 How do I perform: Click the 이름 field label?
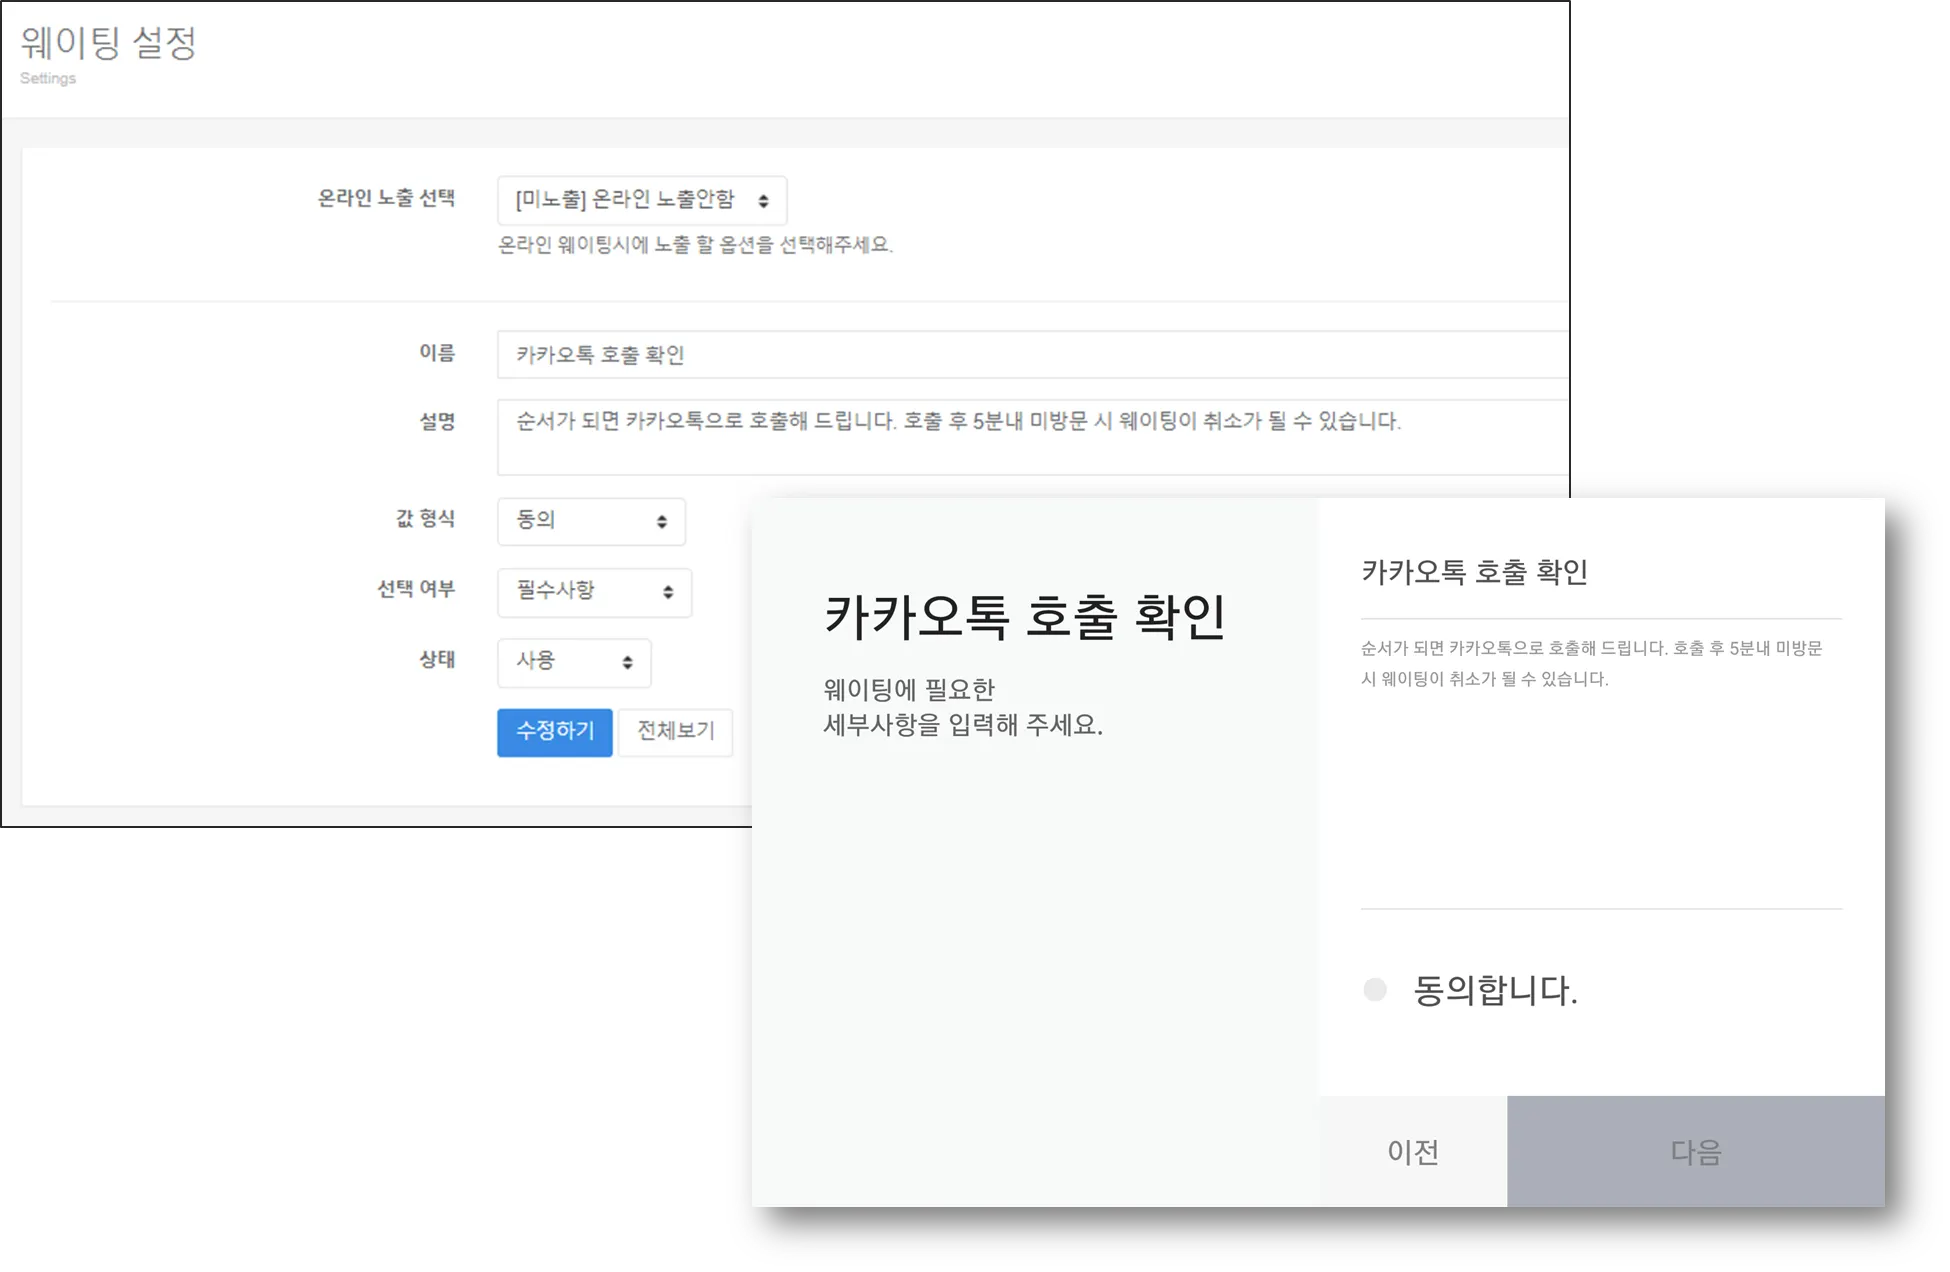pos(437,353)
